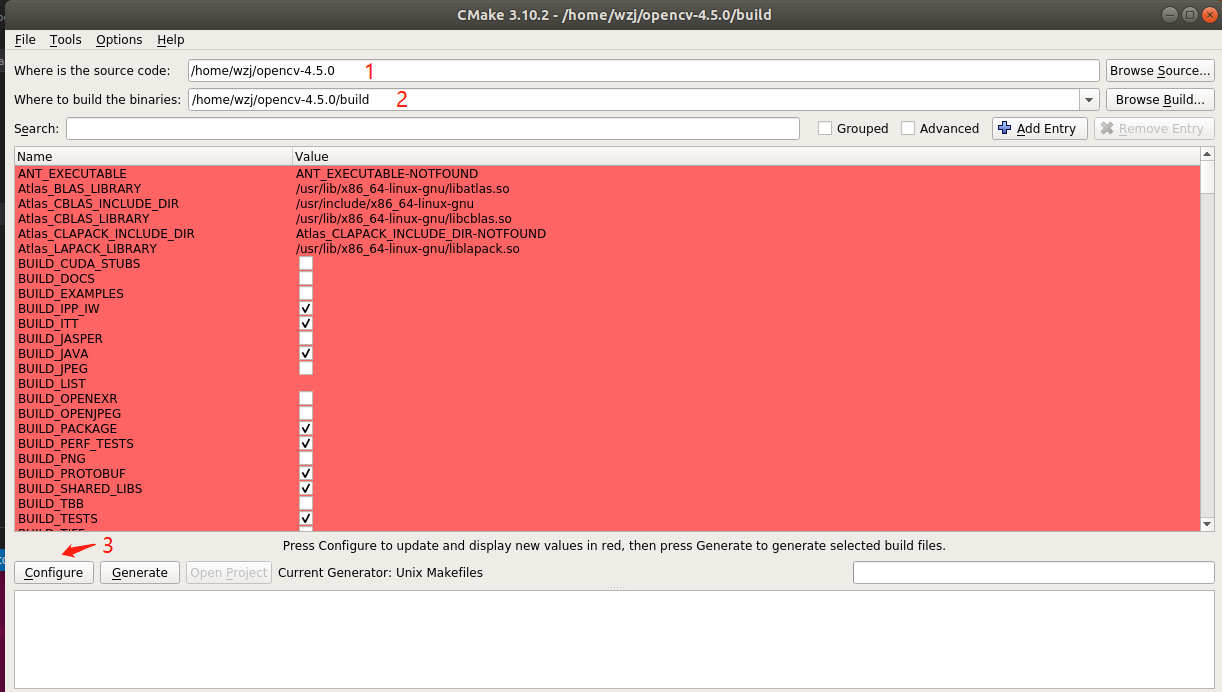
Task: Select the Atlas_CBLAS_INCLUDE_DIR entry name
Action: click(98, 204)
